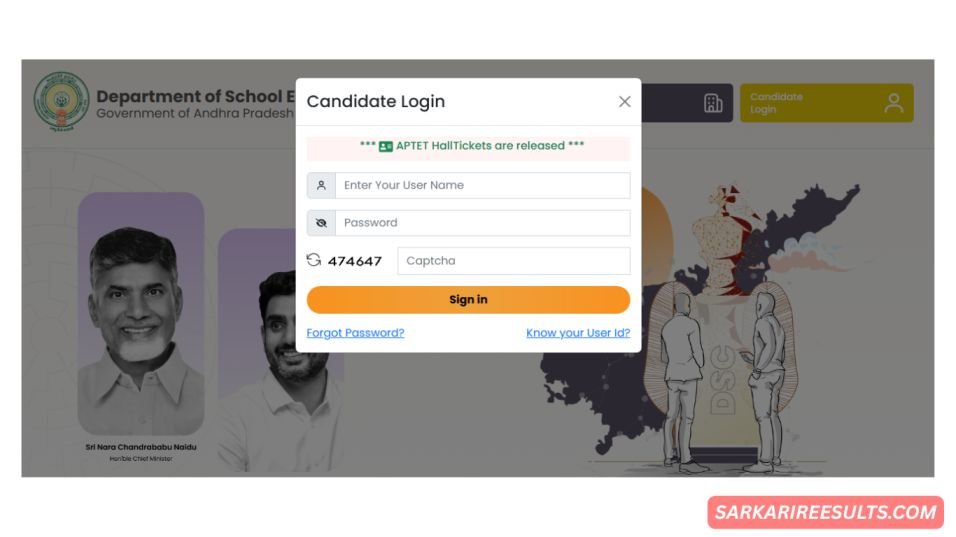The height and width of the screenshot is (537, 956).
Task: Close the Candidate Login dialog
Action: pyautogui.click(x=624, y=102)
